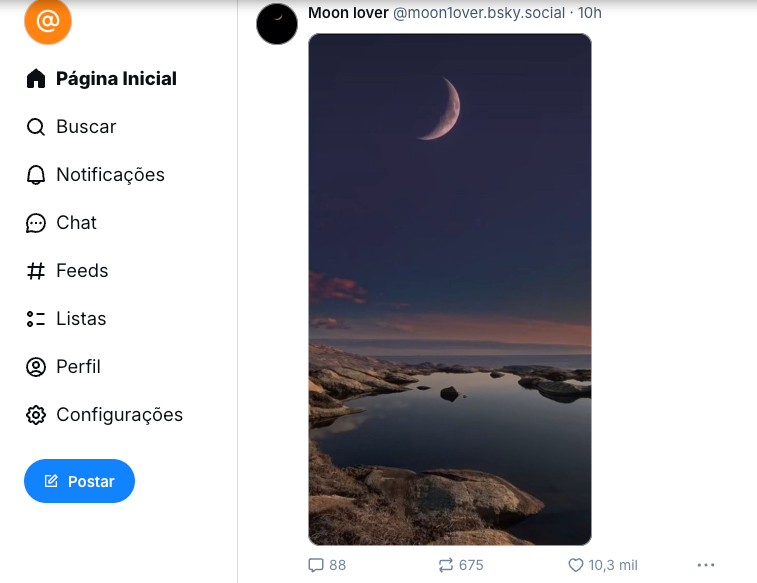Click the orange @ profile avatar
757x583 pixels.
coord(48,21)
